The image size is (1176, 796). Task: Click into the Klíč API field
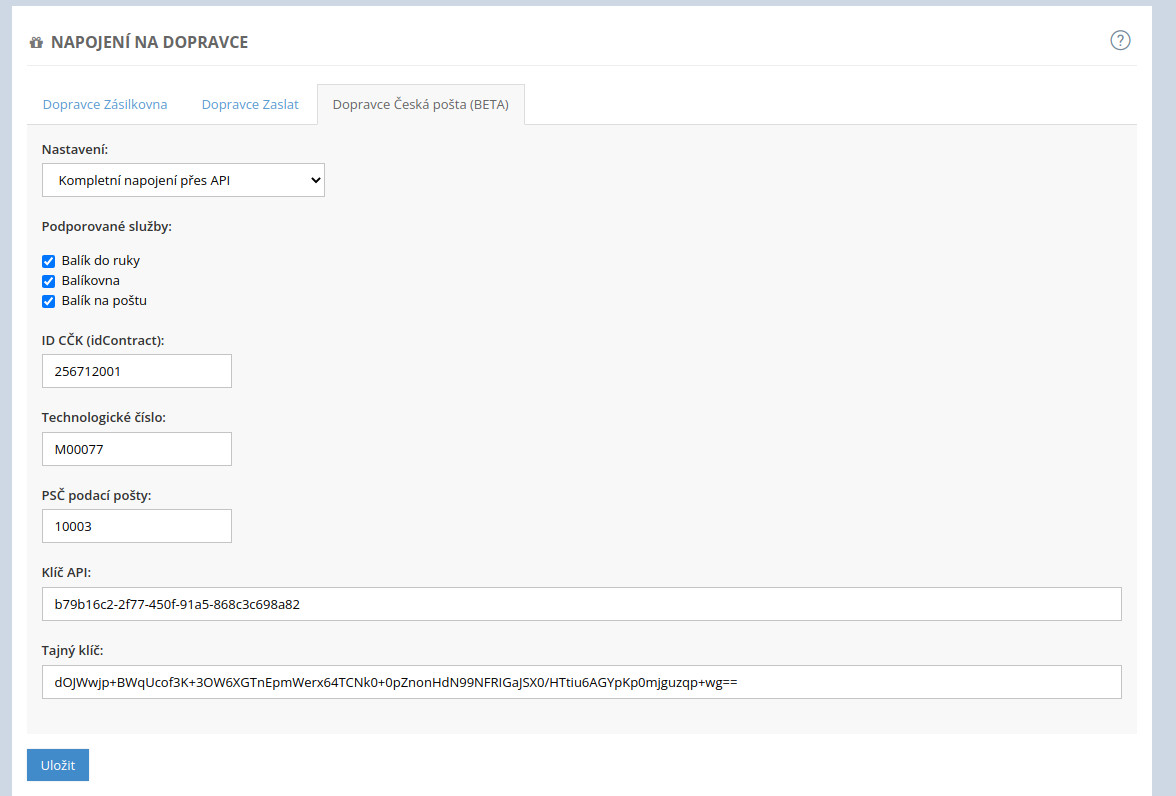[x=581, y=604]
